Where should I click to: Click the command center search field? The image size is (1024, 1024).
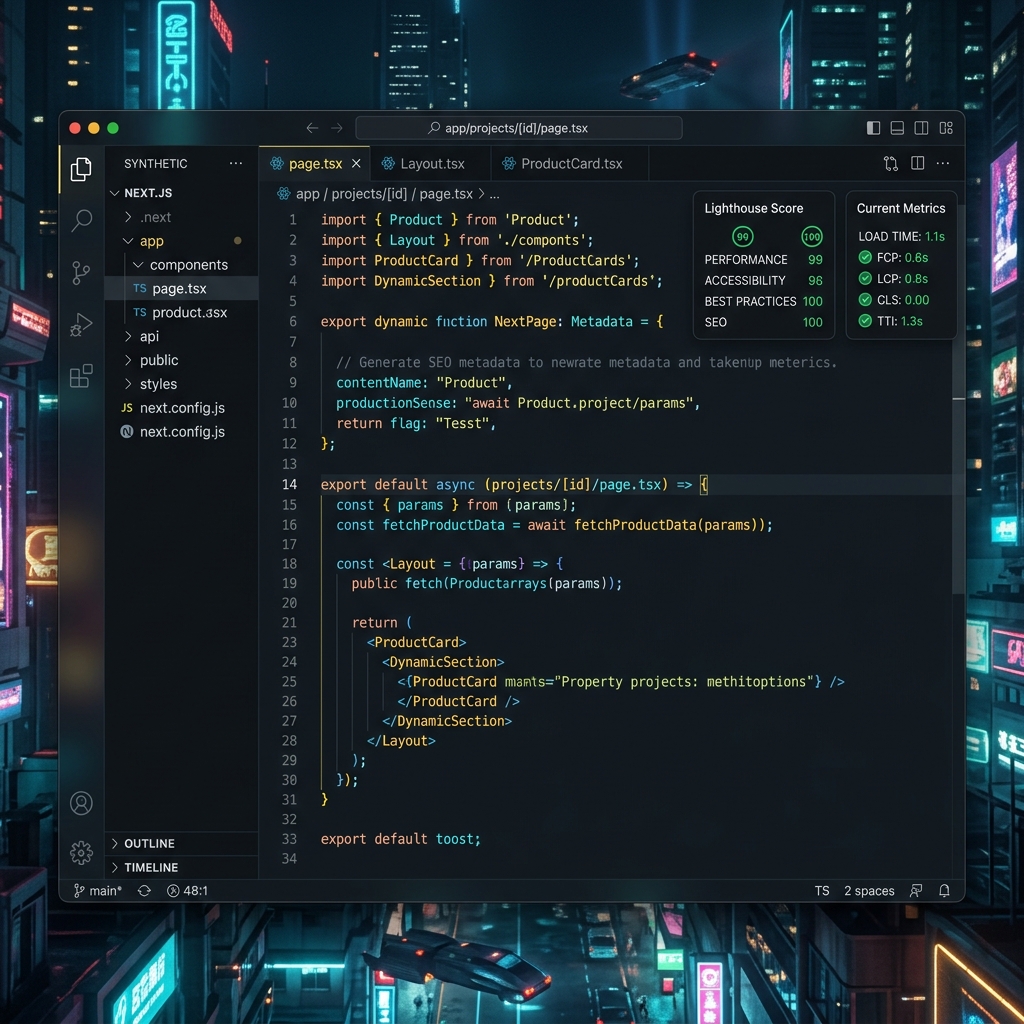[x=519, y=128]
